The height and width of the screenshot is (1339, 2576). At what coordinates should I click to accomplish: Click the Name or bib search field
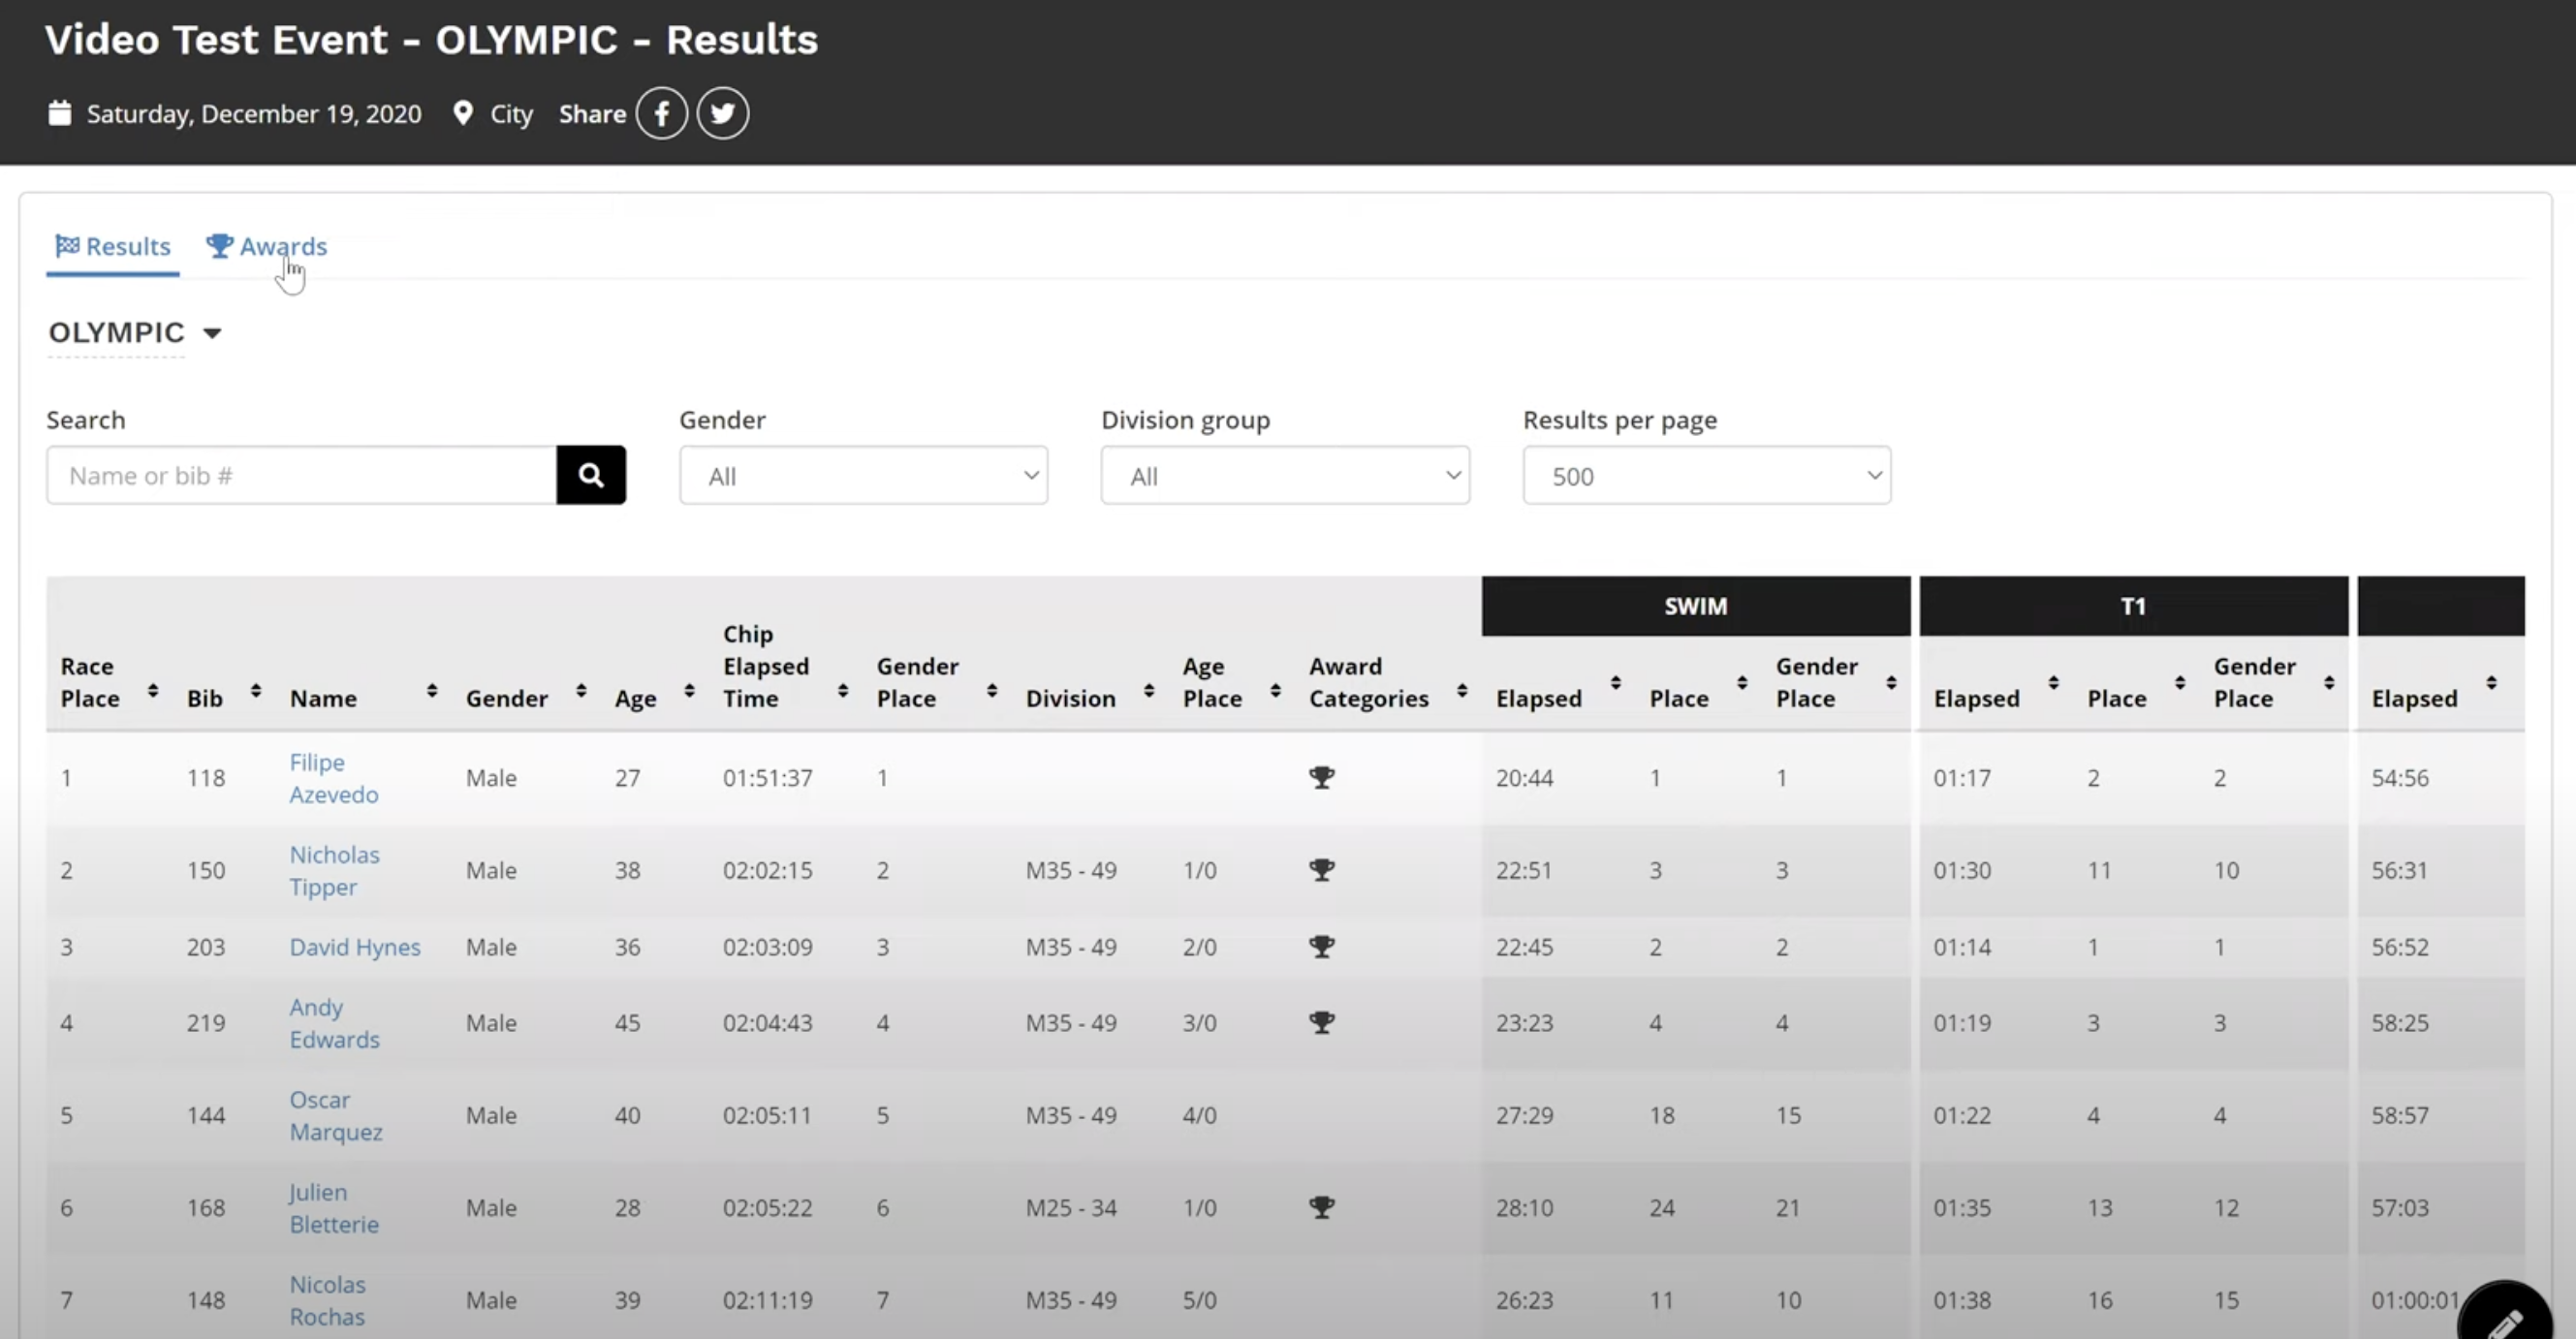coord(301,475)
